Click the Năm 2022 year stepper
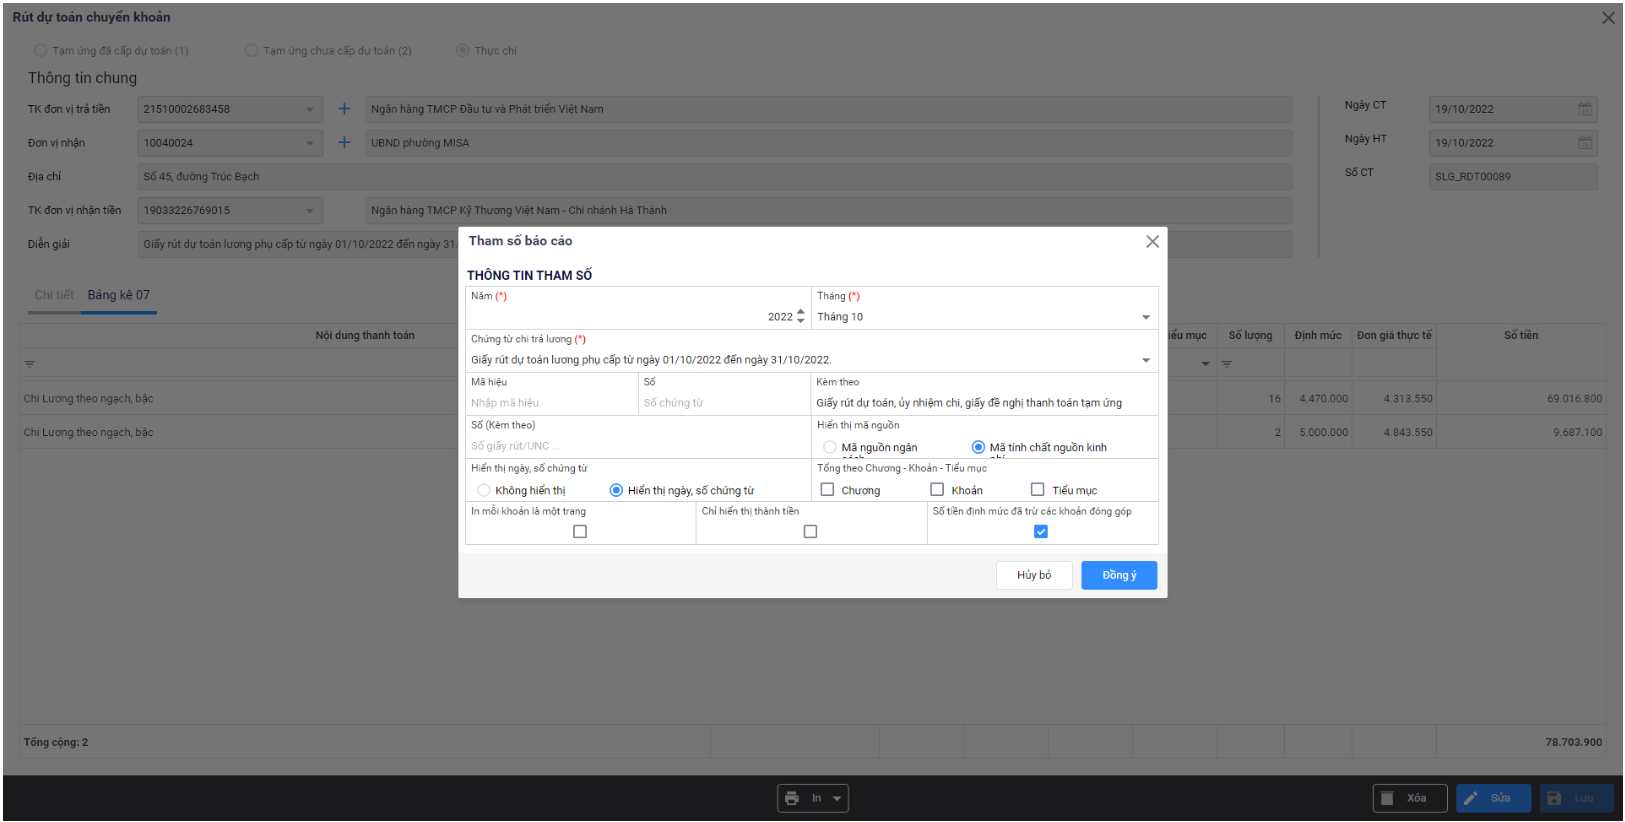This screenshot has width=1625, height=822. click(x=800, y=316)
